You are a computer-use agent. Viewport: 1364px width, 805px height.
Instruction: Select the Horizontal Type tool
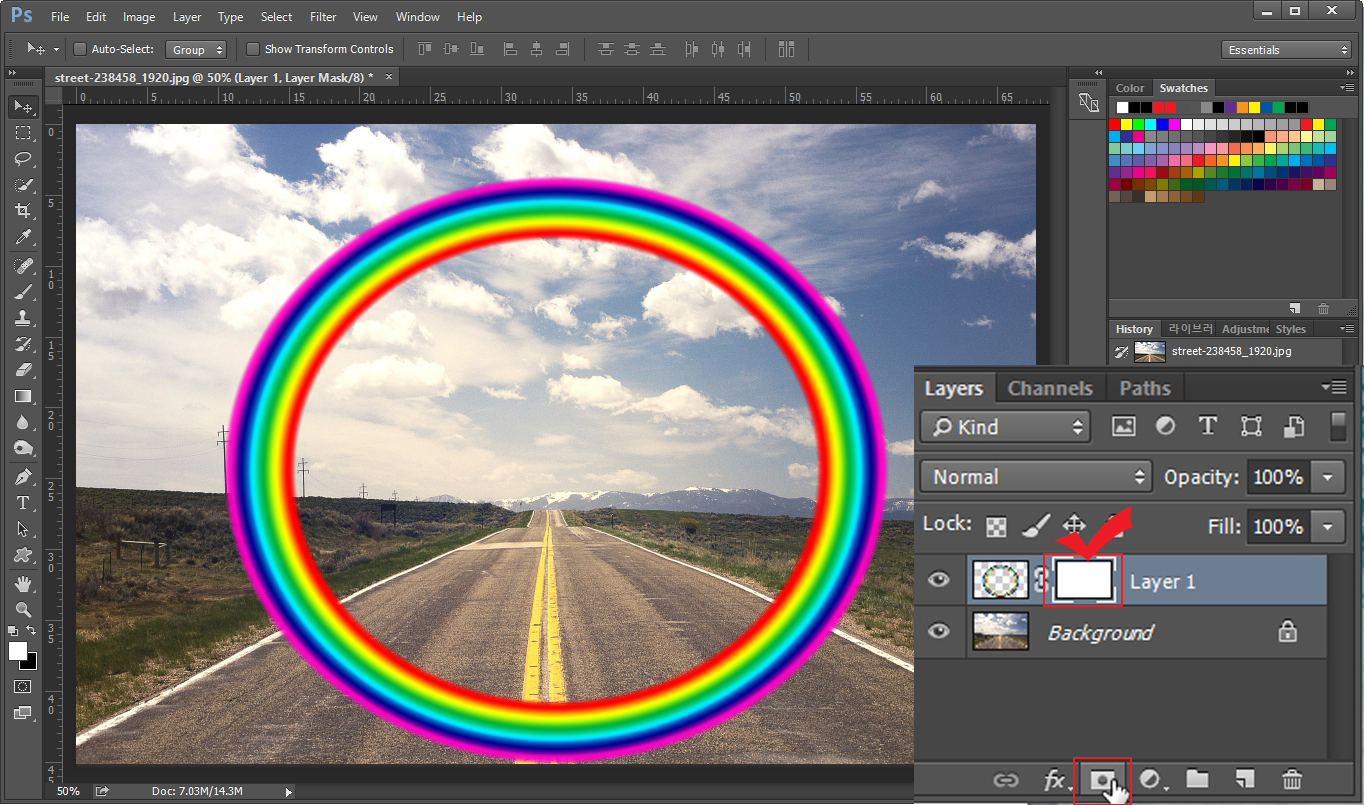point(23,503)
